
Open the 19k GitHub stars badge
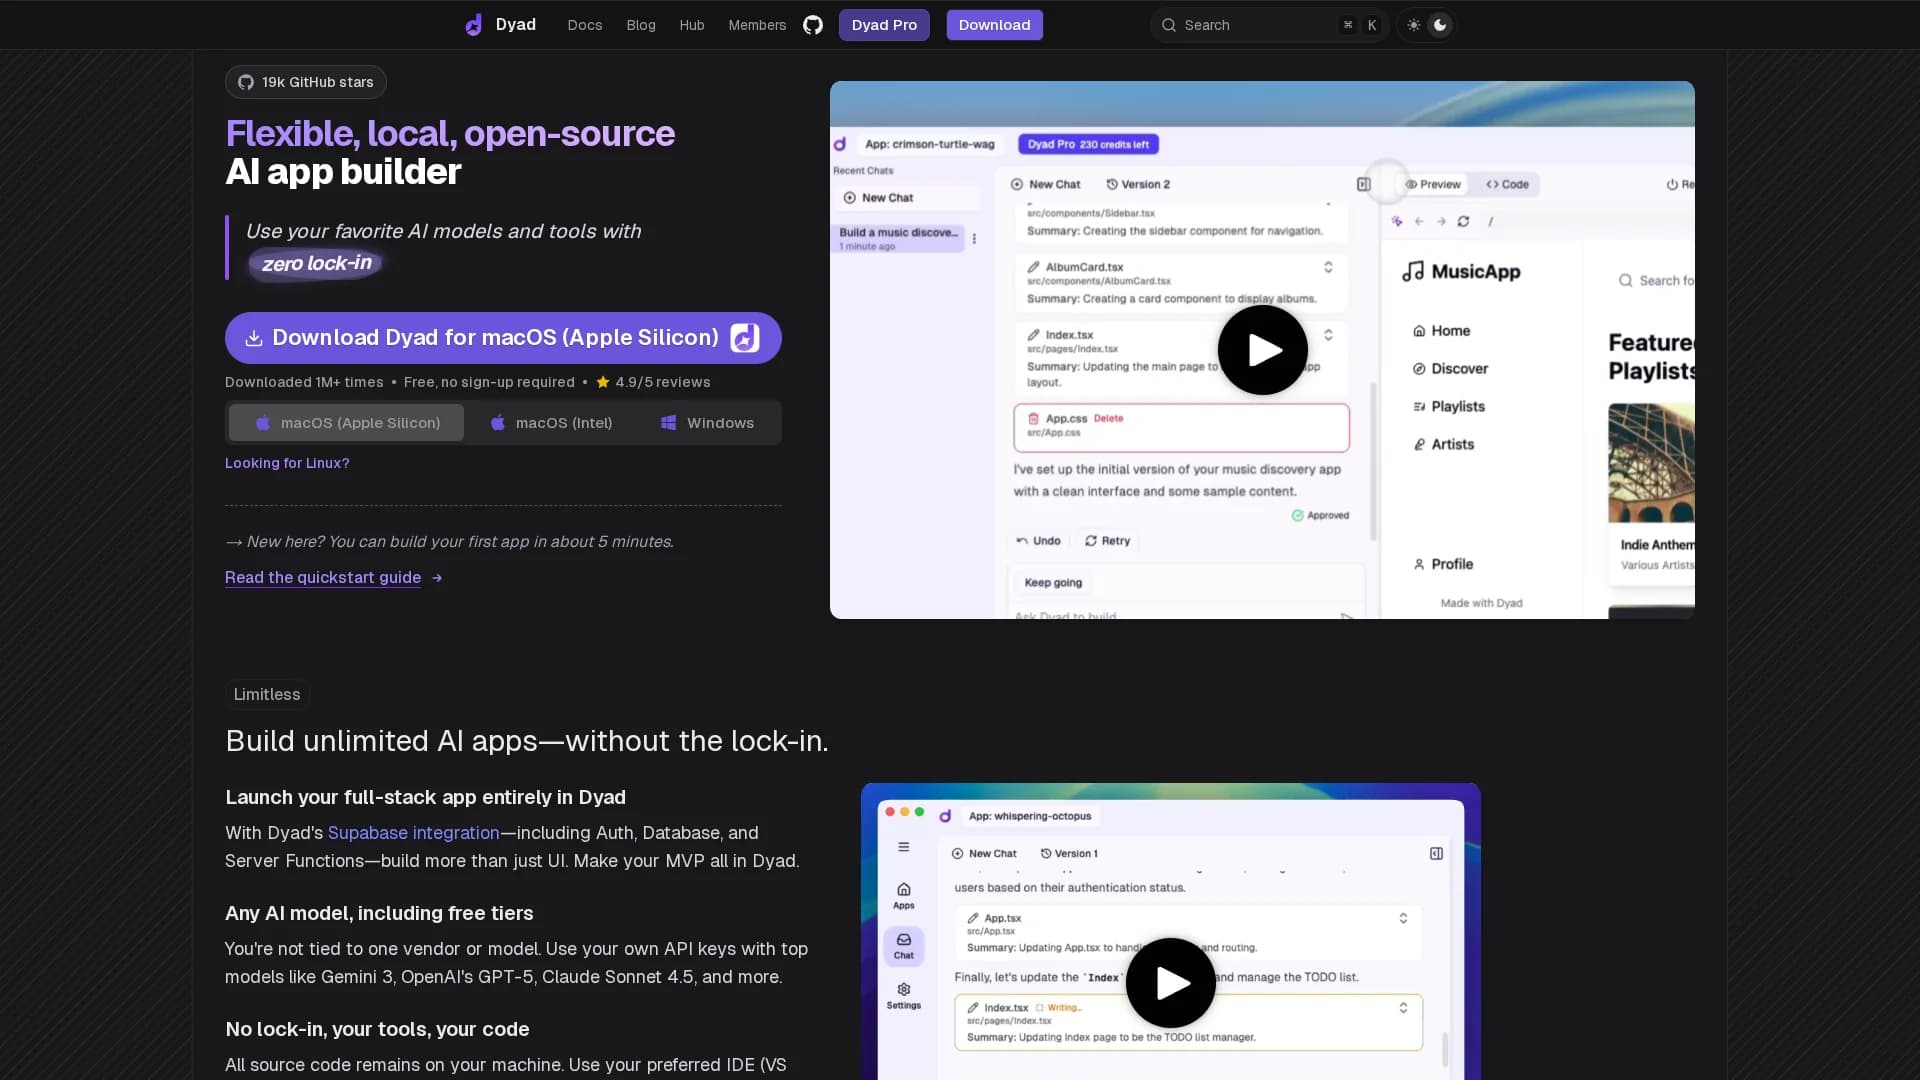[x=306, y=82]
